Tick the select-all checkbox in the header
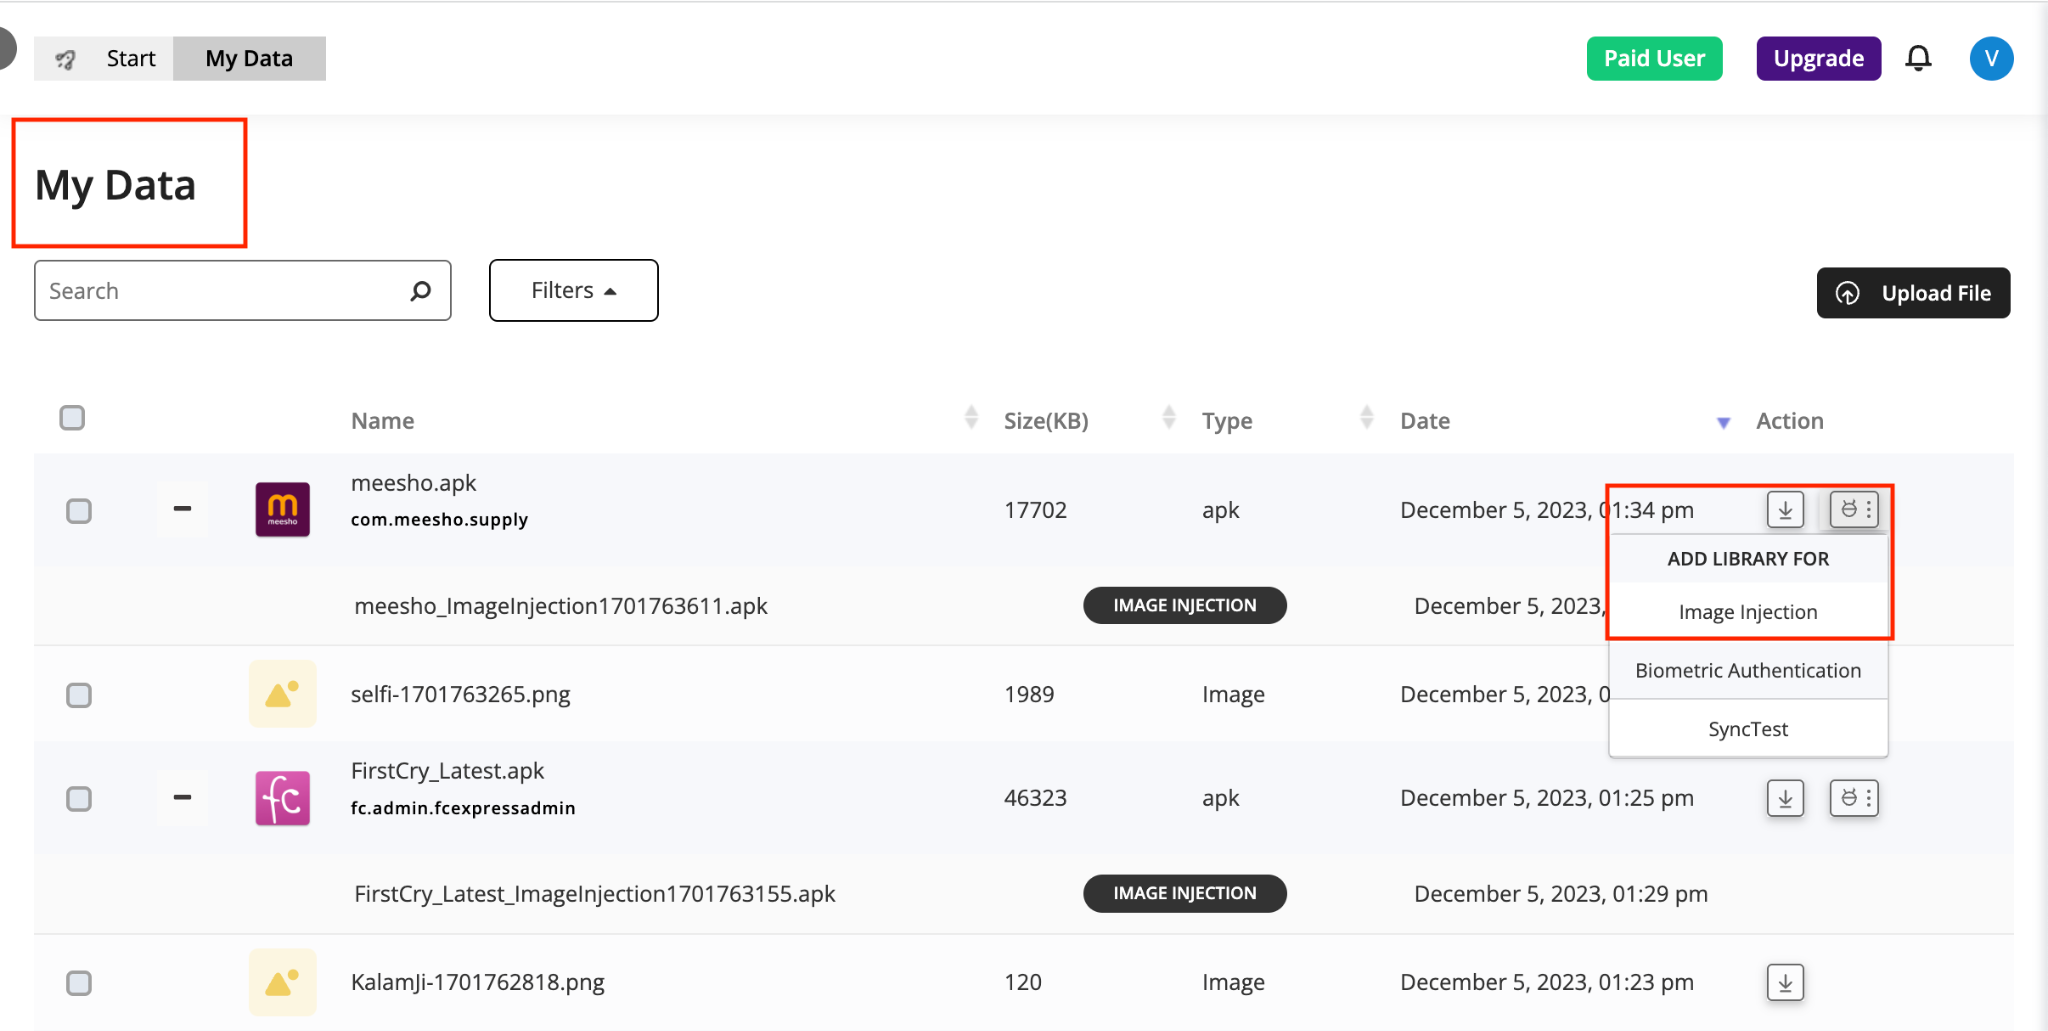 pos(72,418)
